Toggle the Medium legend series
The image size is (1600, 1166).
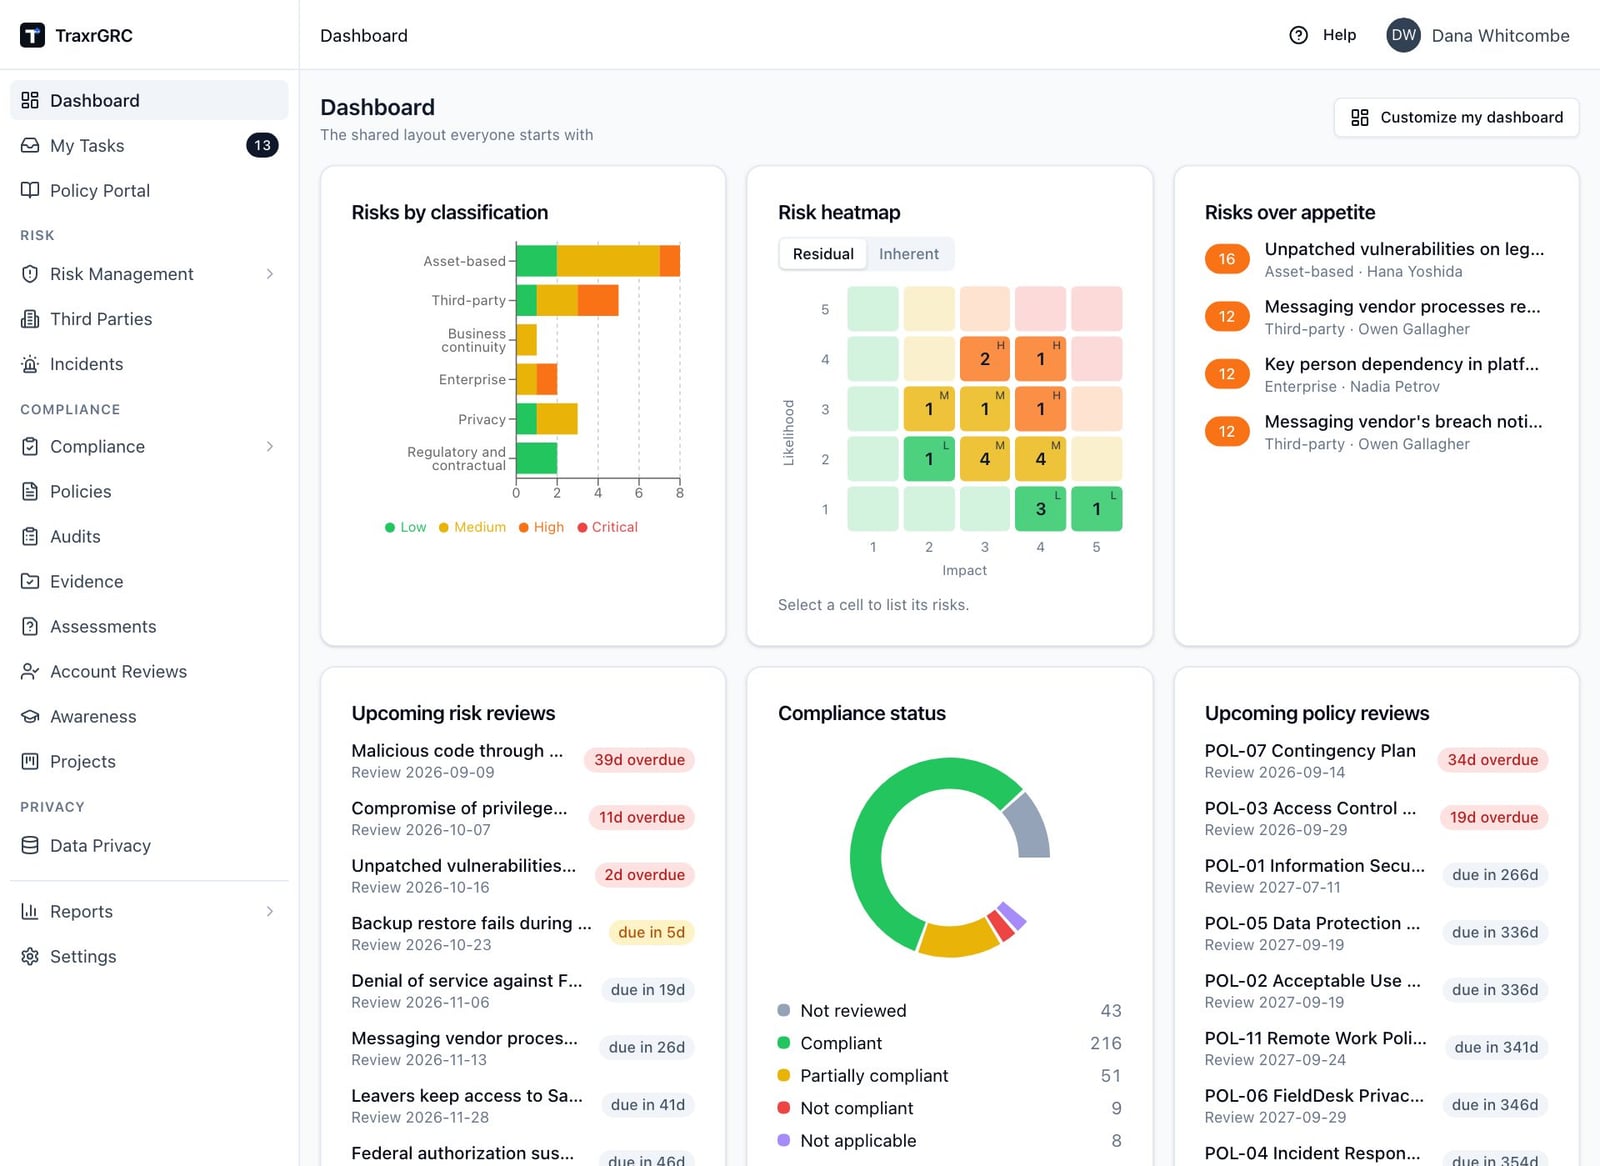(472, 527)
